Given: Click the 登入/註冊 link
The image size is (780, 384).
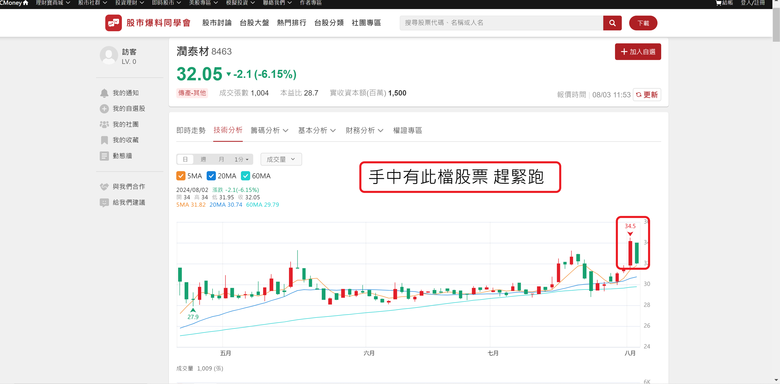Looking at the screenshot, I should [x=753, y=3].
